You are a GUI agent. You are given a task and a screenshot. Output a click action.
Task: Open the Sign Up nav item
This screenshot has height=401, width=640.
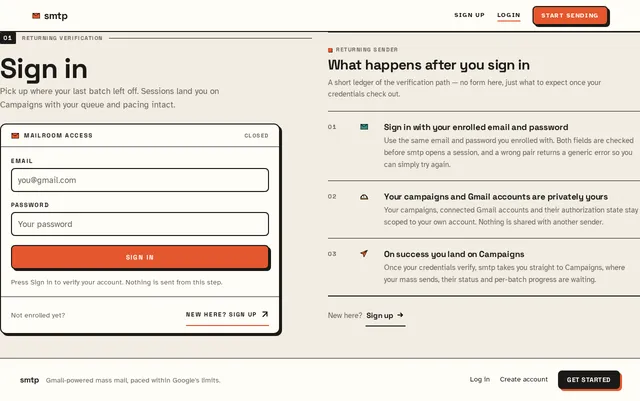(469, 15)
